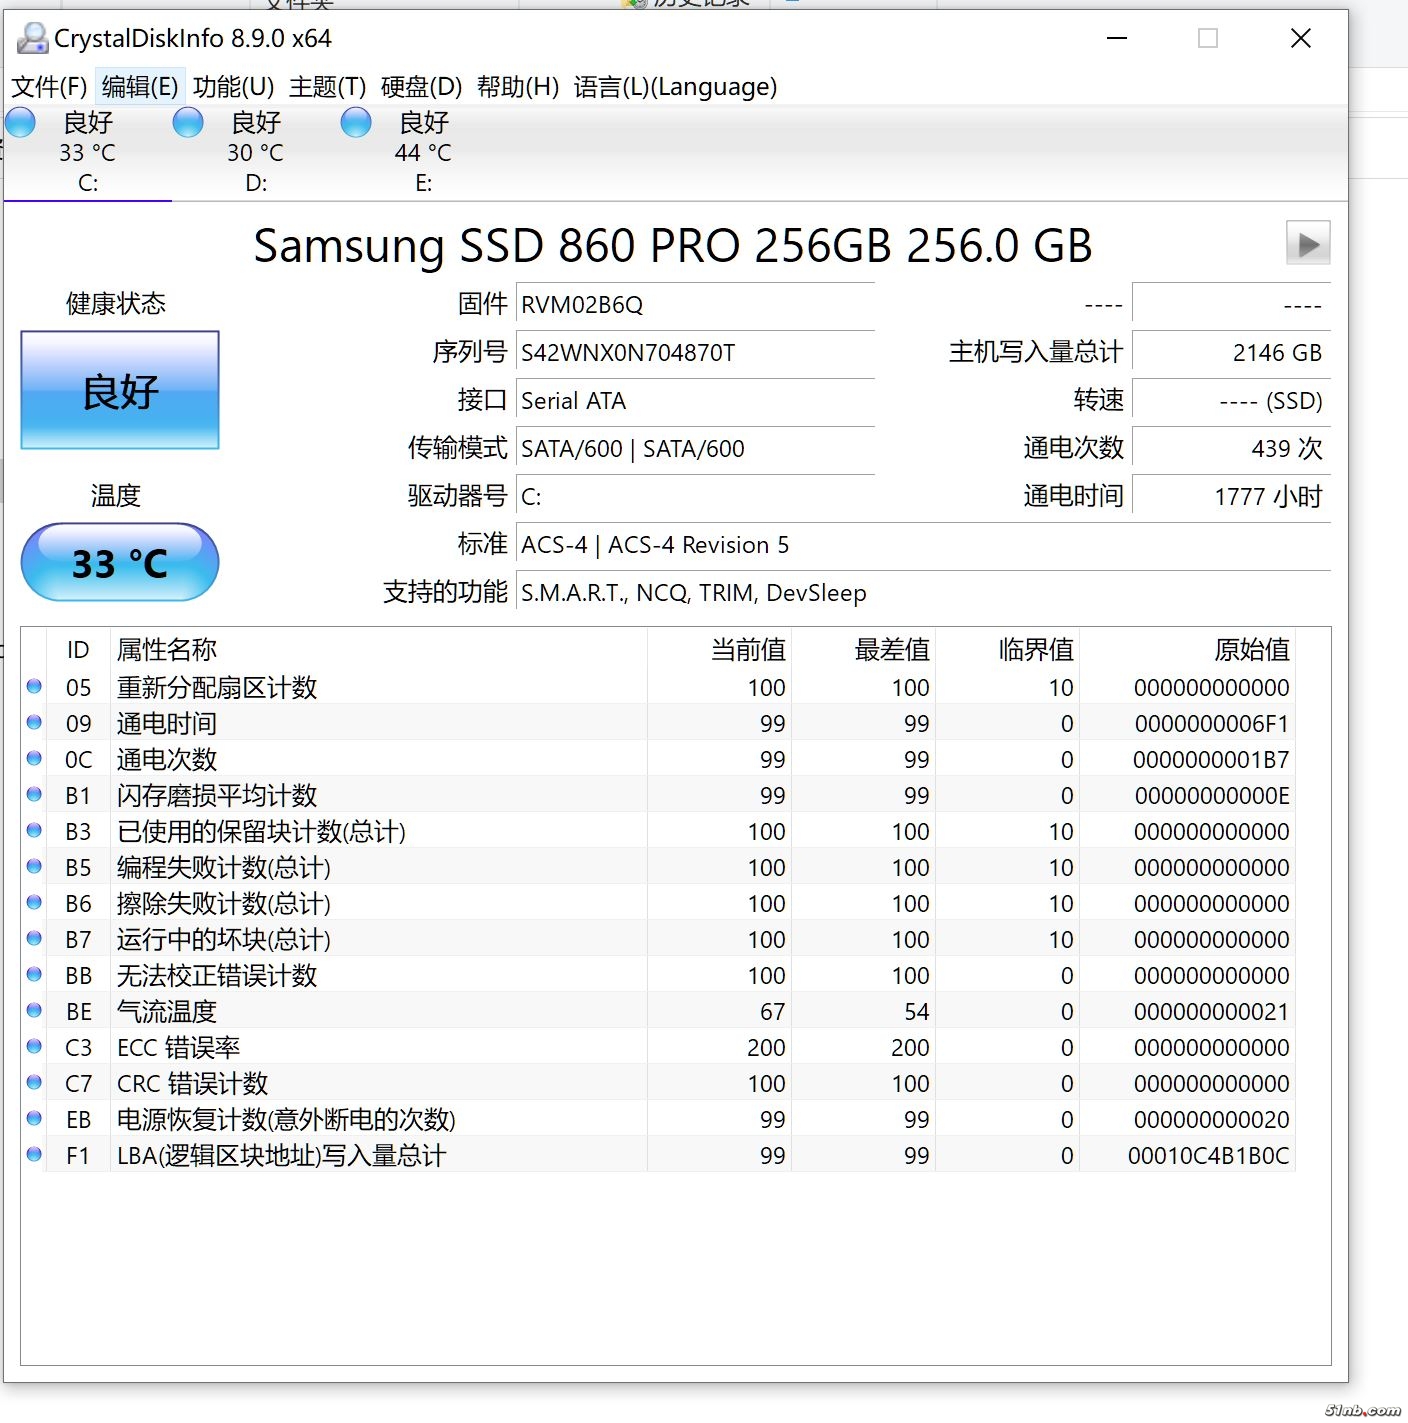Select the 重新分配扇区计数 attribute row

(658, 687)
